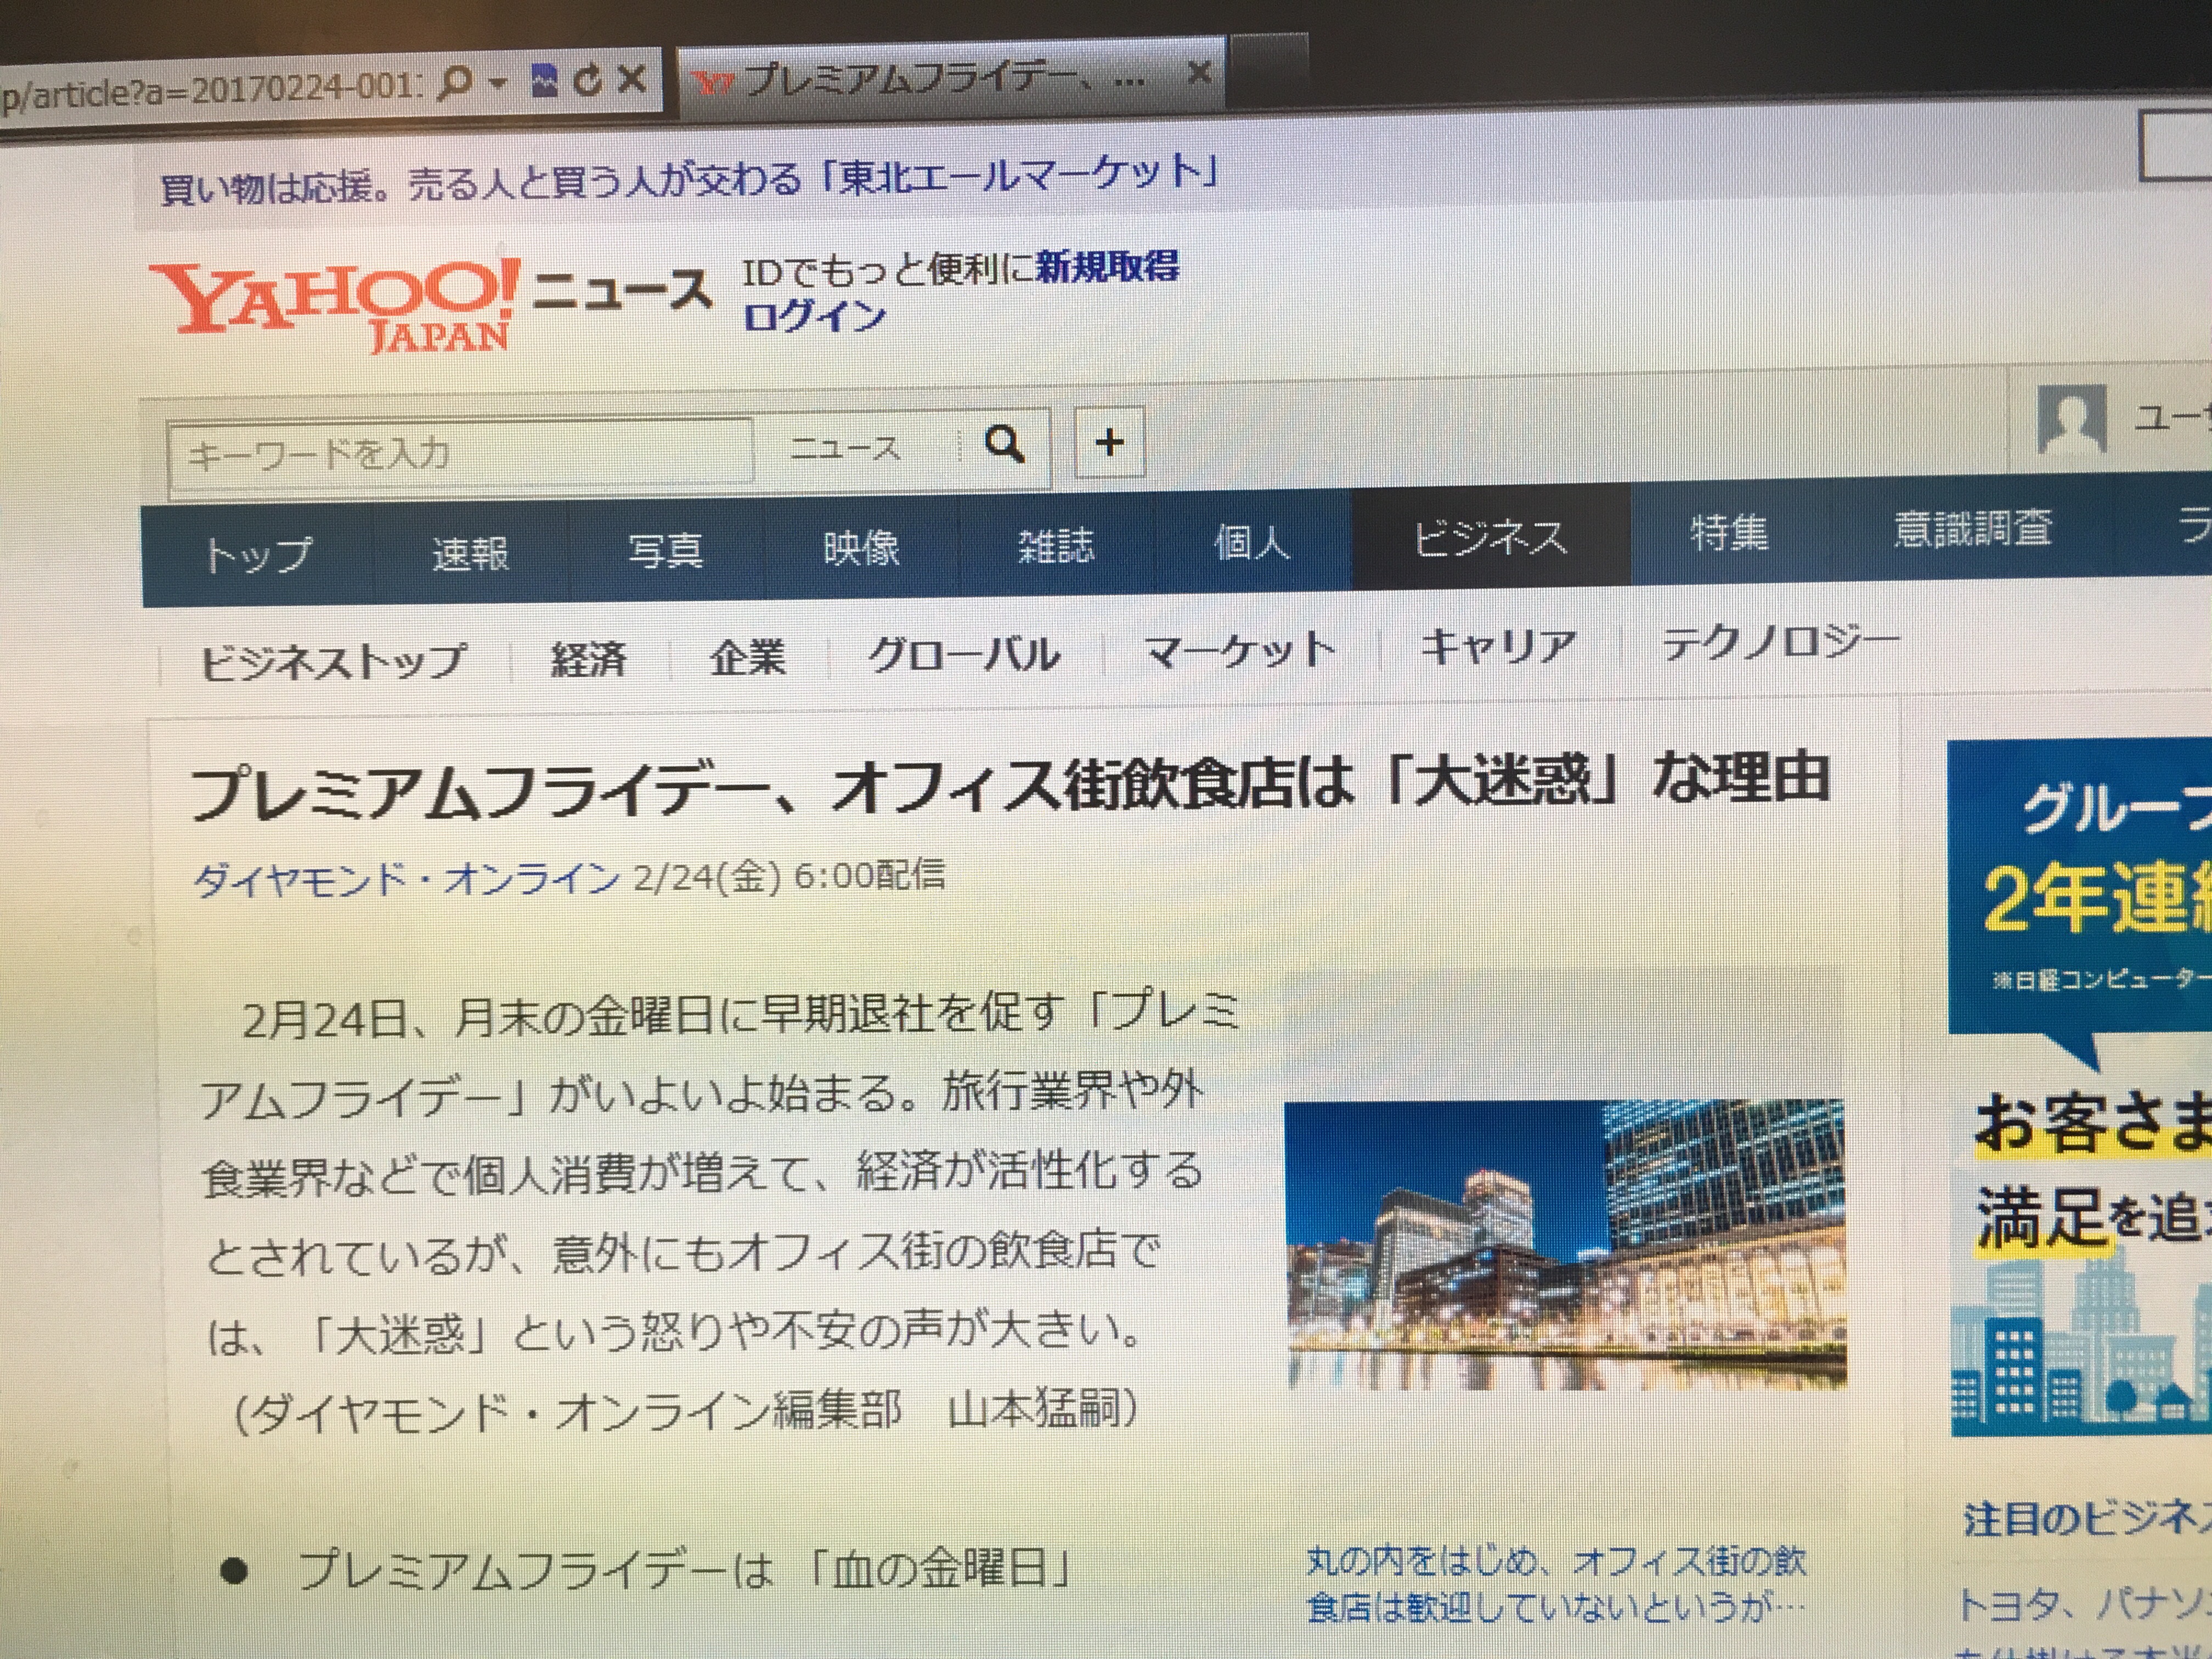This screenshot has width=2212, height=1659.
Task: Go to マーケット sub-menu
Action: (x=1239, y=651)
